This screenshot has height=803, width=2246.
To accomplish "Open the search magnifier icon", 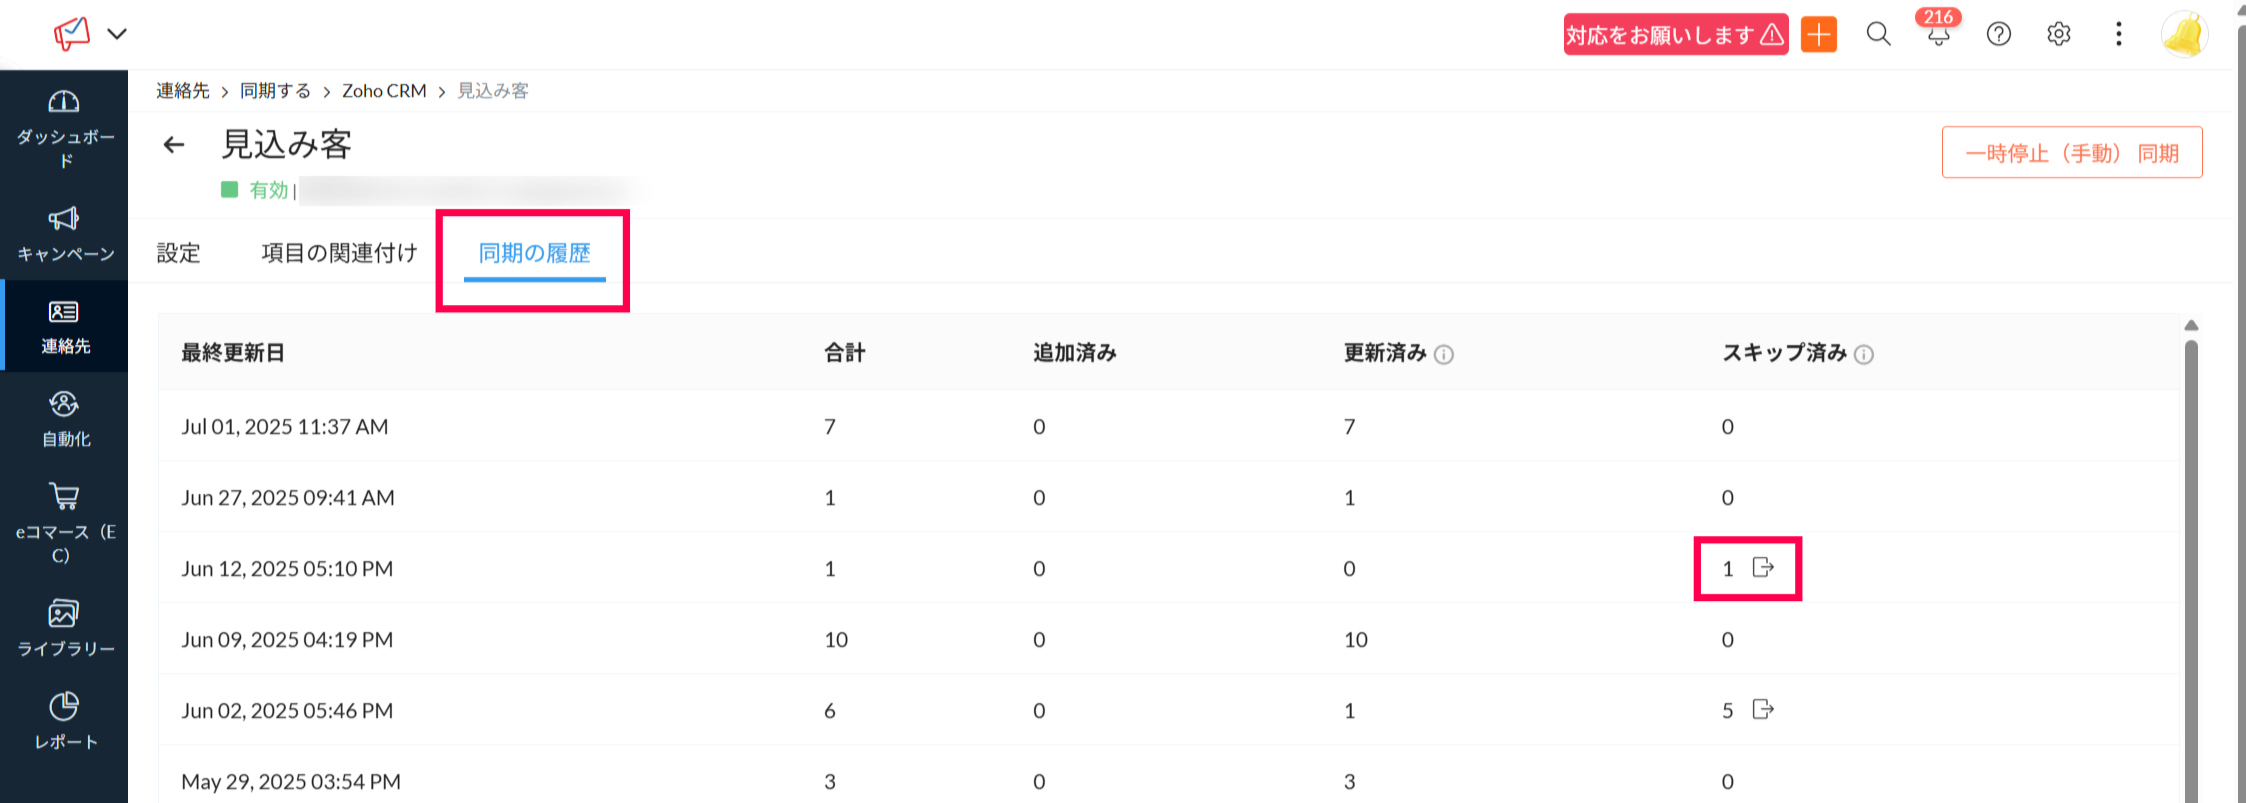I will [1878, 35].
